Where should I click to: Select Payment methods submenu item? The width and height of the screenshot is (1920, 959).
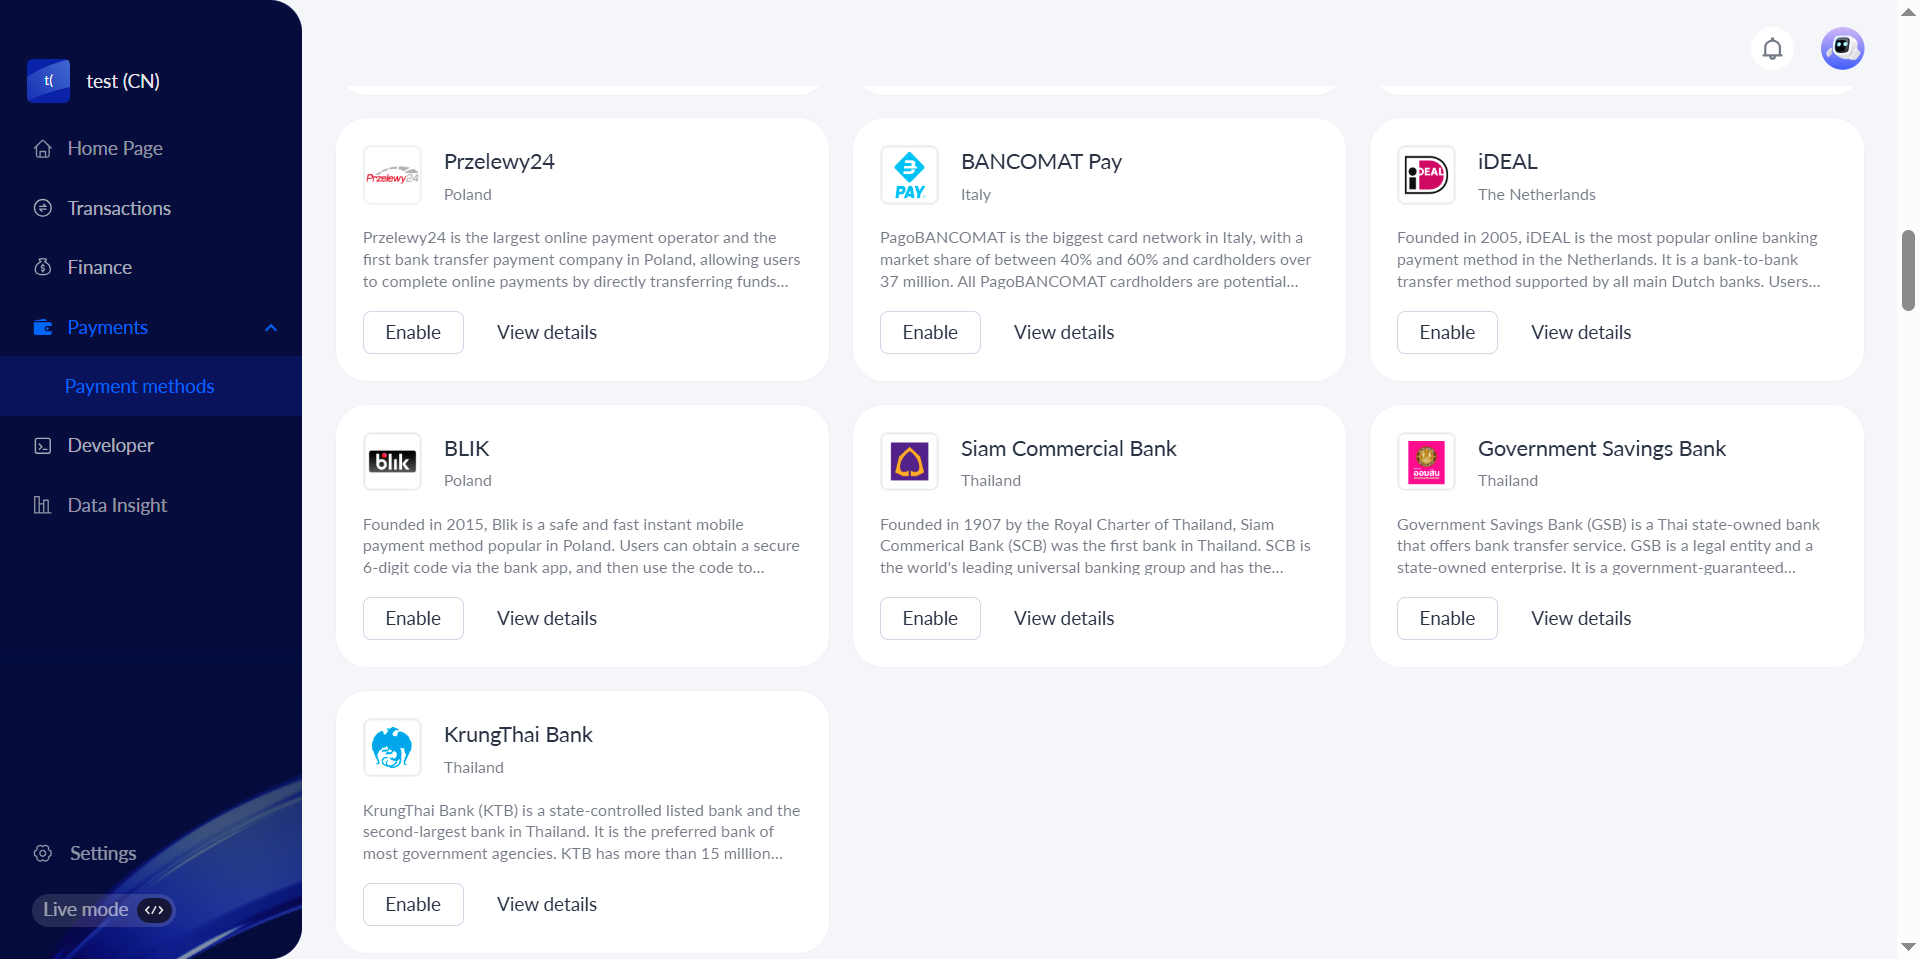(x=139, y=387)
